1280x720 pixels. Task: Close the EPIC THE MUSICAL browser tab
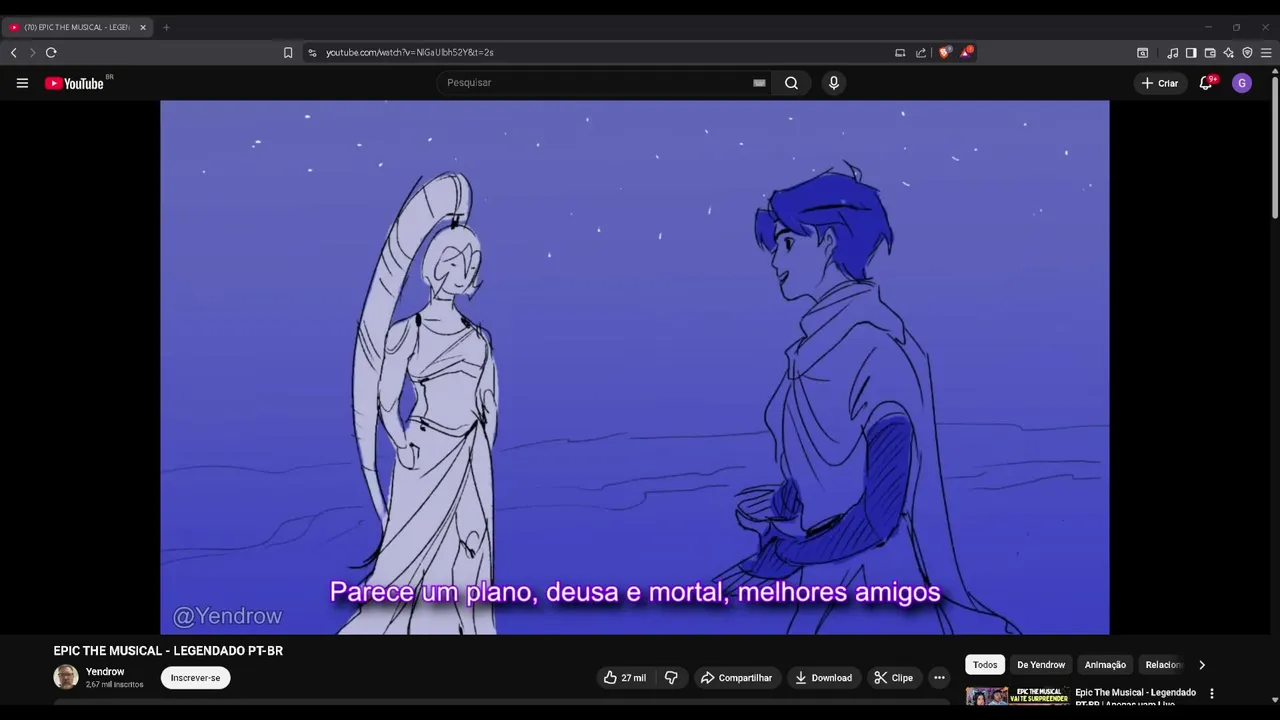point(142,27)
